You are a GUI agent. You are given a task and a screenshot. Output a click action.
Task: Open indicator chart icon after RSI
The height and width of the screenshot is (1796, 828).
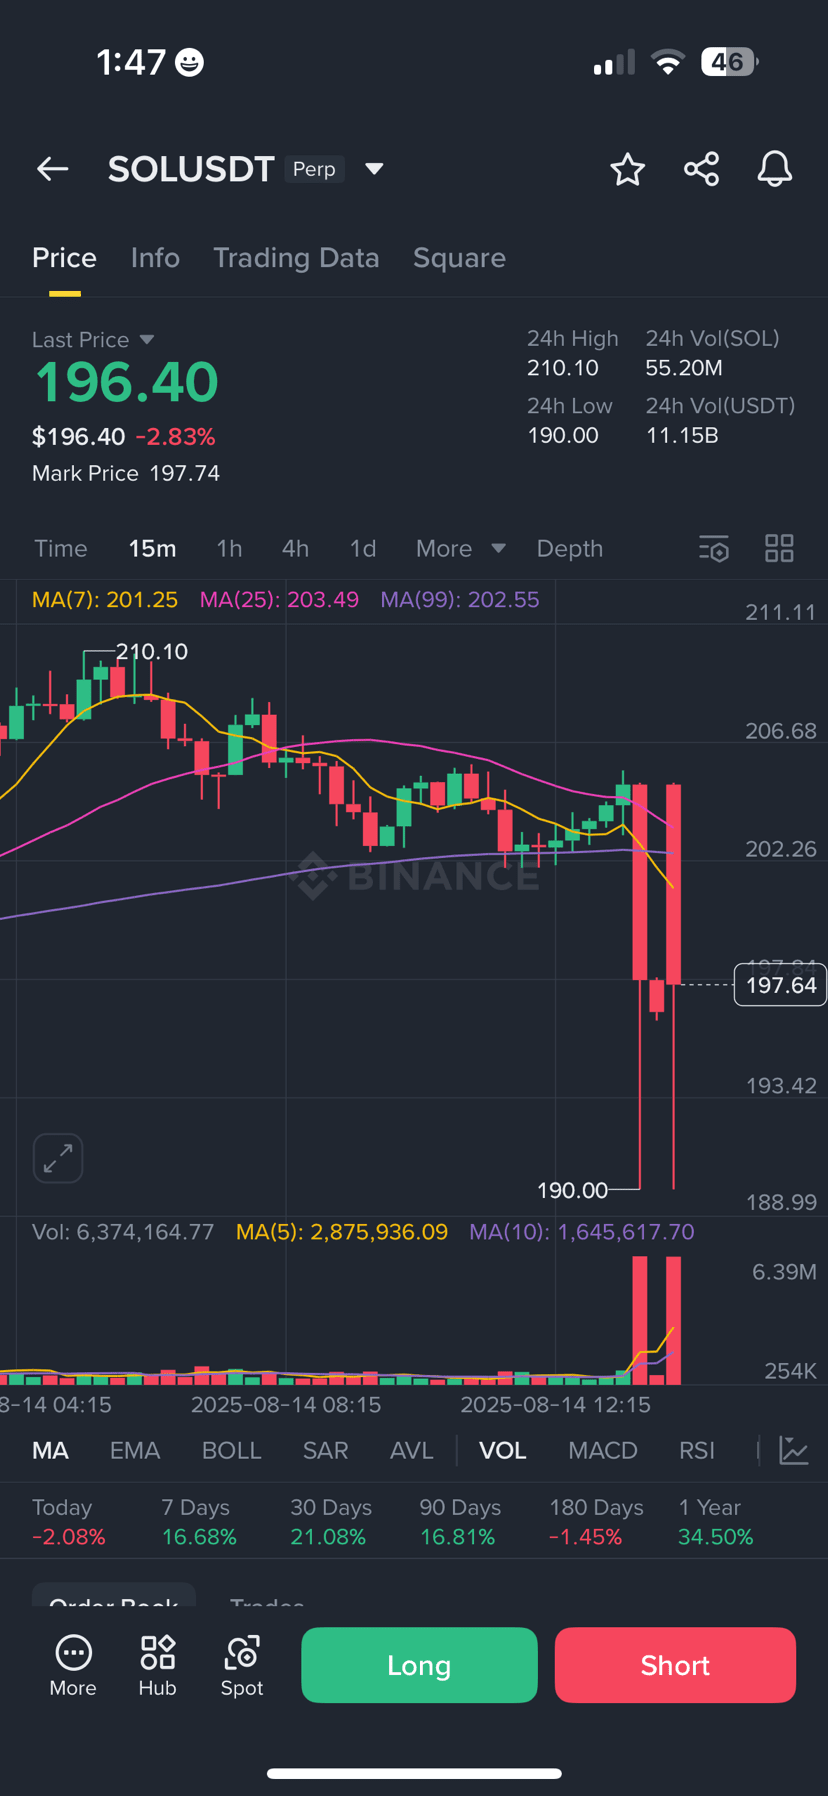tap(794, 1450)
